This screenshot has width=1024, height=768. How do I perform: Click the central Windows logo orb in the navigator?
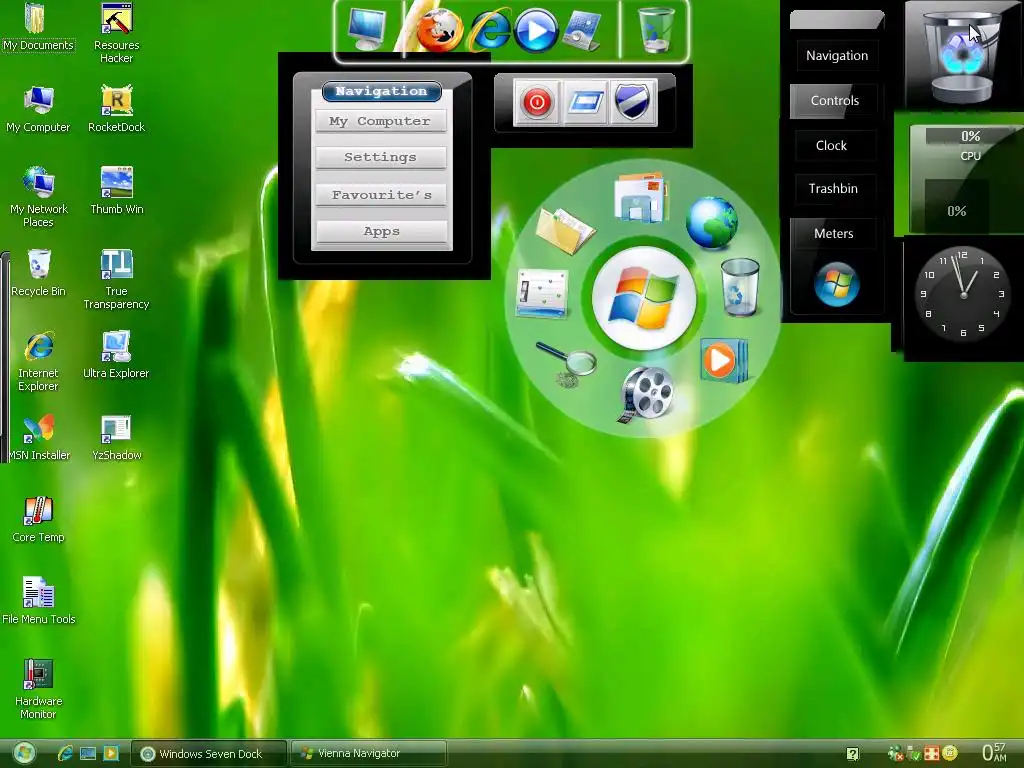coord(644,298)
